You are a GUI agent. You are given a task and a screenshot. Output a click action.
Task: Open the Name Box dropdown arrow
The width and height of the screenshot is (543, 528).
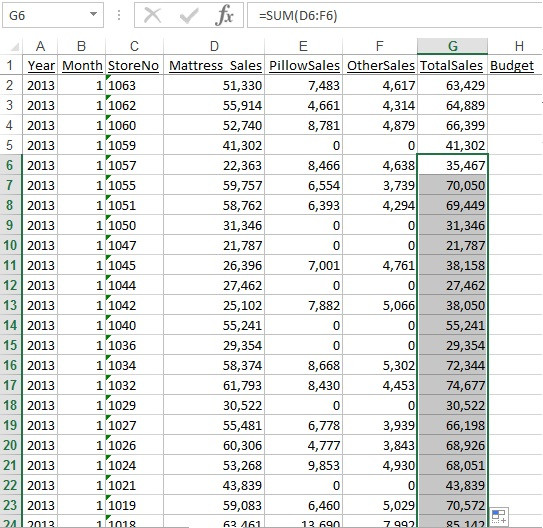pyautogui.click(x=93, y=15)
